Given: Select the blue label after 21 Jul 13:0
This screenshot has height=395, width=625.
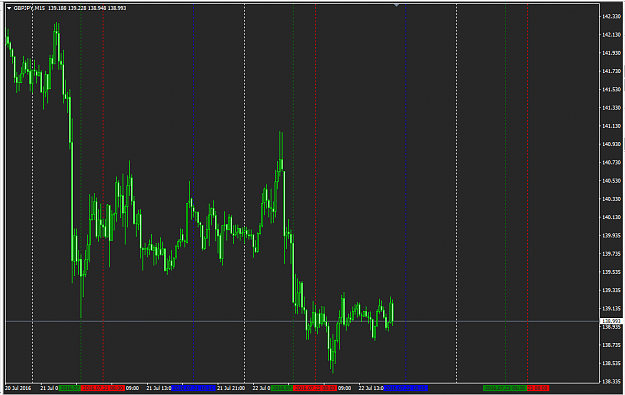Looking at the screenshot, I should [x=193, y=388].
